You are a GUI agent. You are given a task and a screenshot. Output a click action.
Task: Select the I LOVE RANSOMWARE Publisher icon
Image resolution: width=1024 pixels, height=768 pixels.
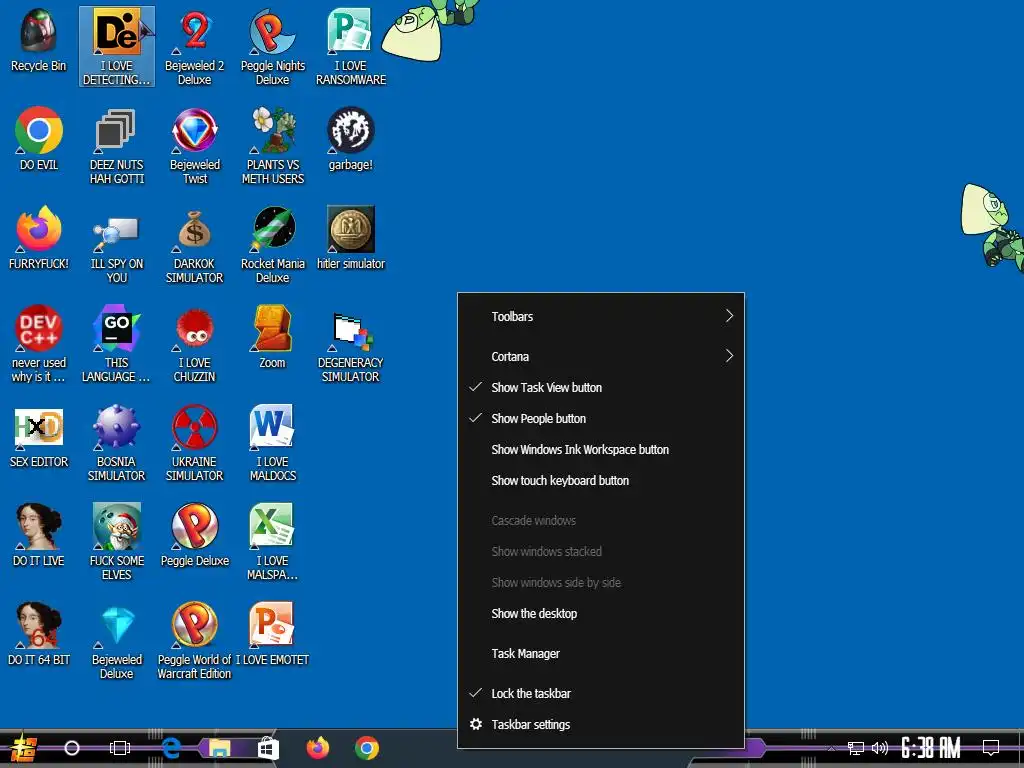point(351,47)
